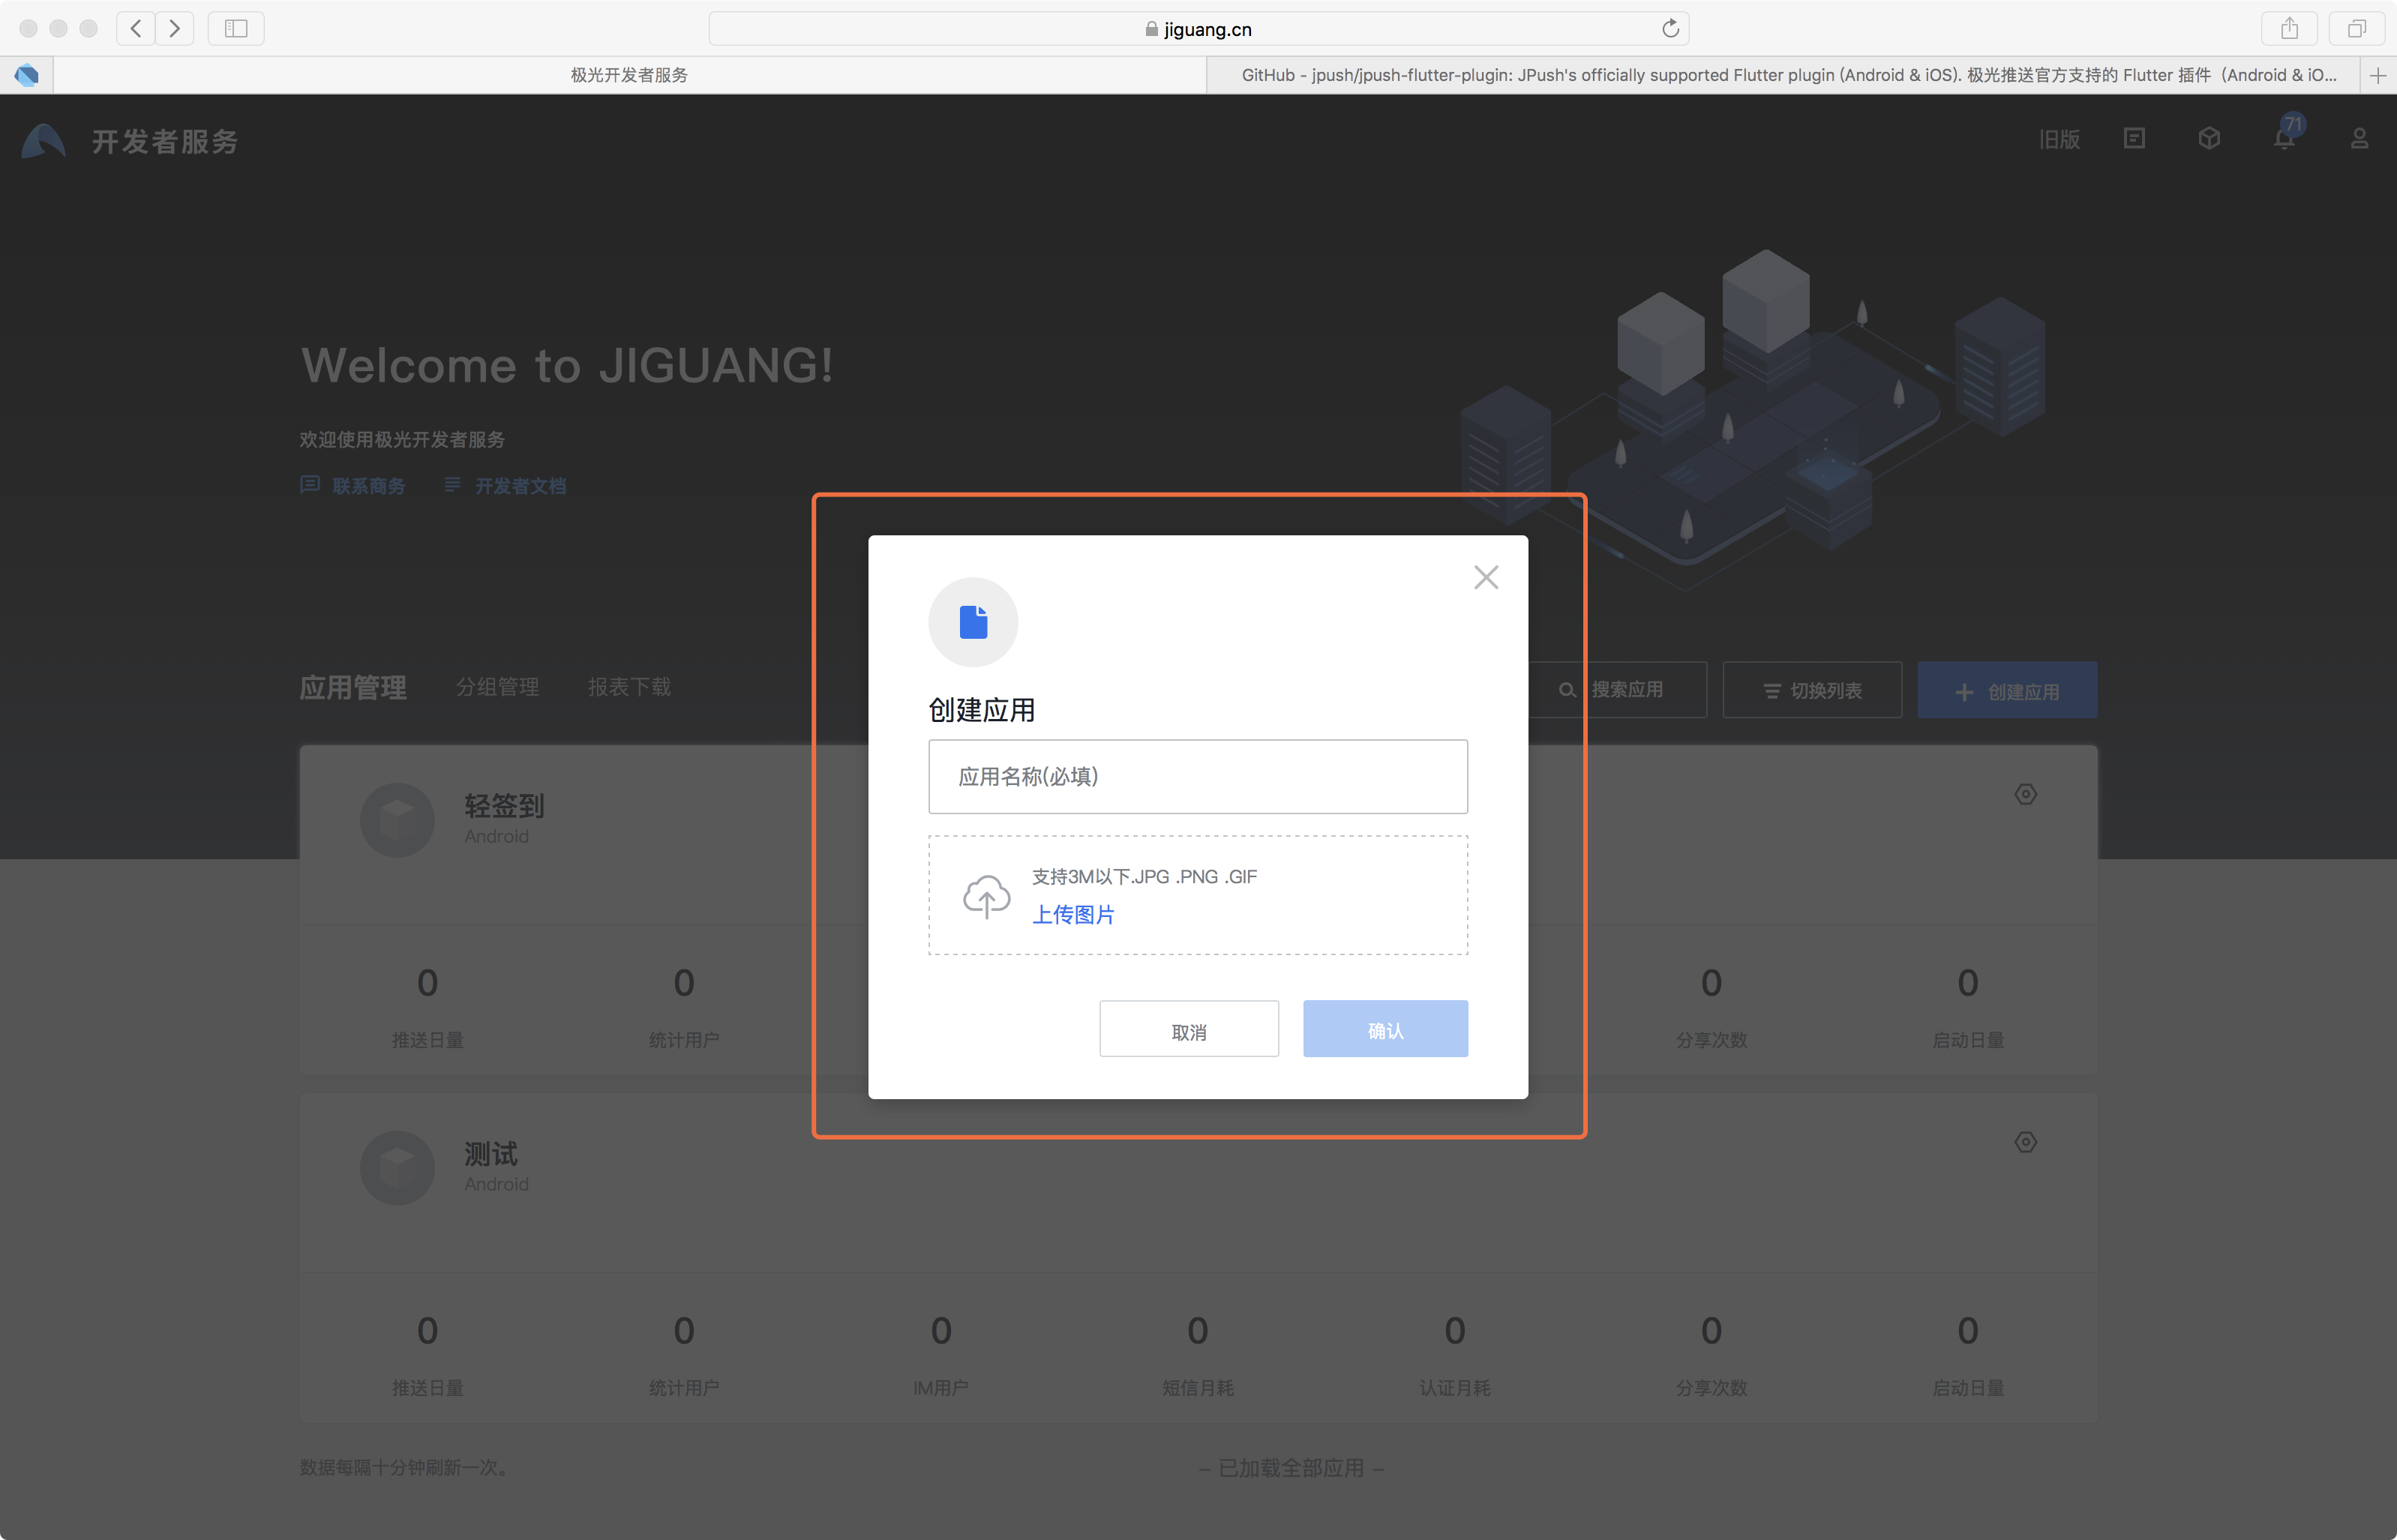Click the blue document icon in dialog
The image size is (2397, 1540).
click(x=973, y=622)
